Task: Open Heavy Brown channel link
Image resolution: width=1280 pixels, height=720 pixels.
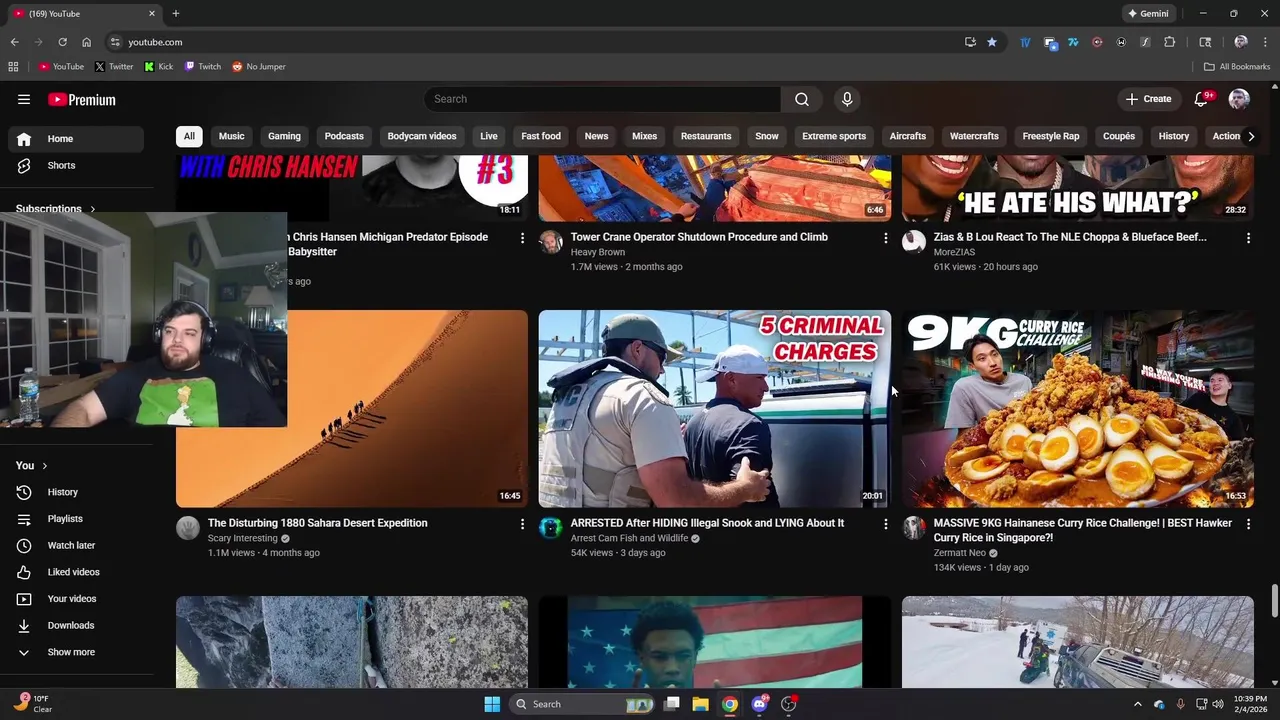Action: tap(598, 252)
